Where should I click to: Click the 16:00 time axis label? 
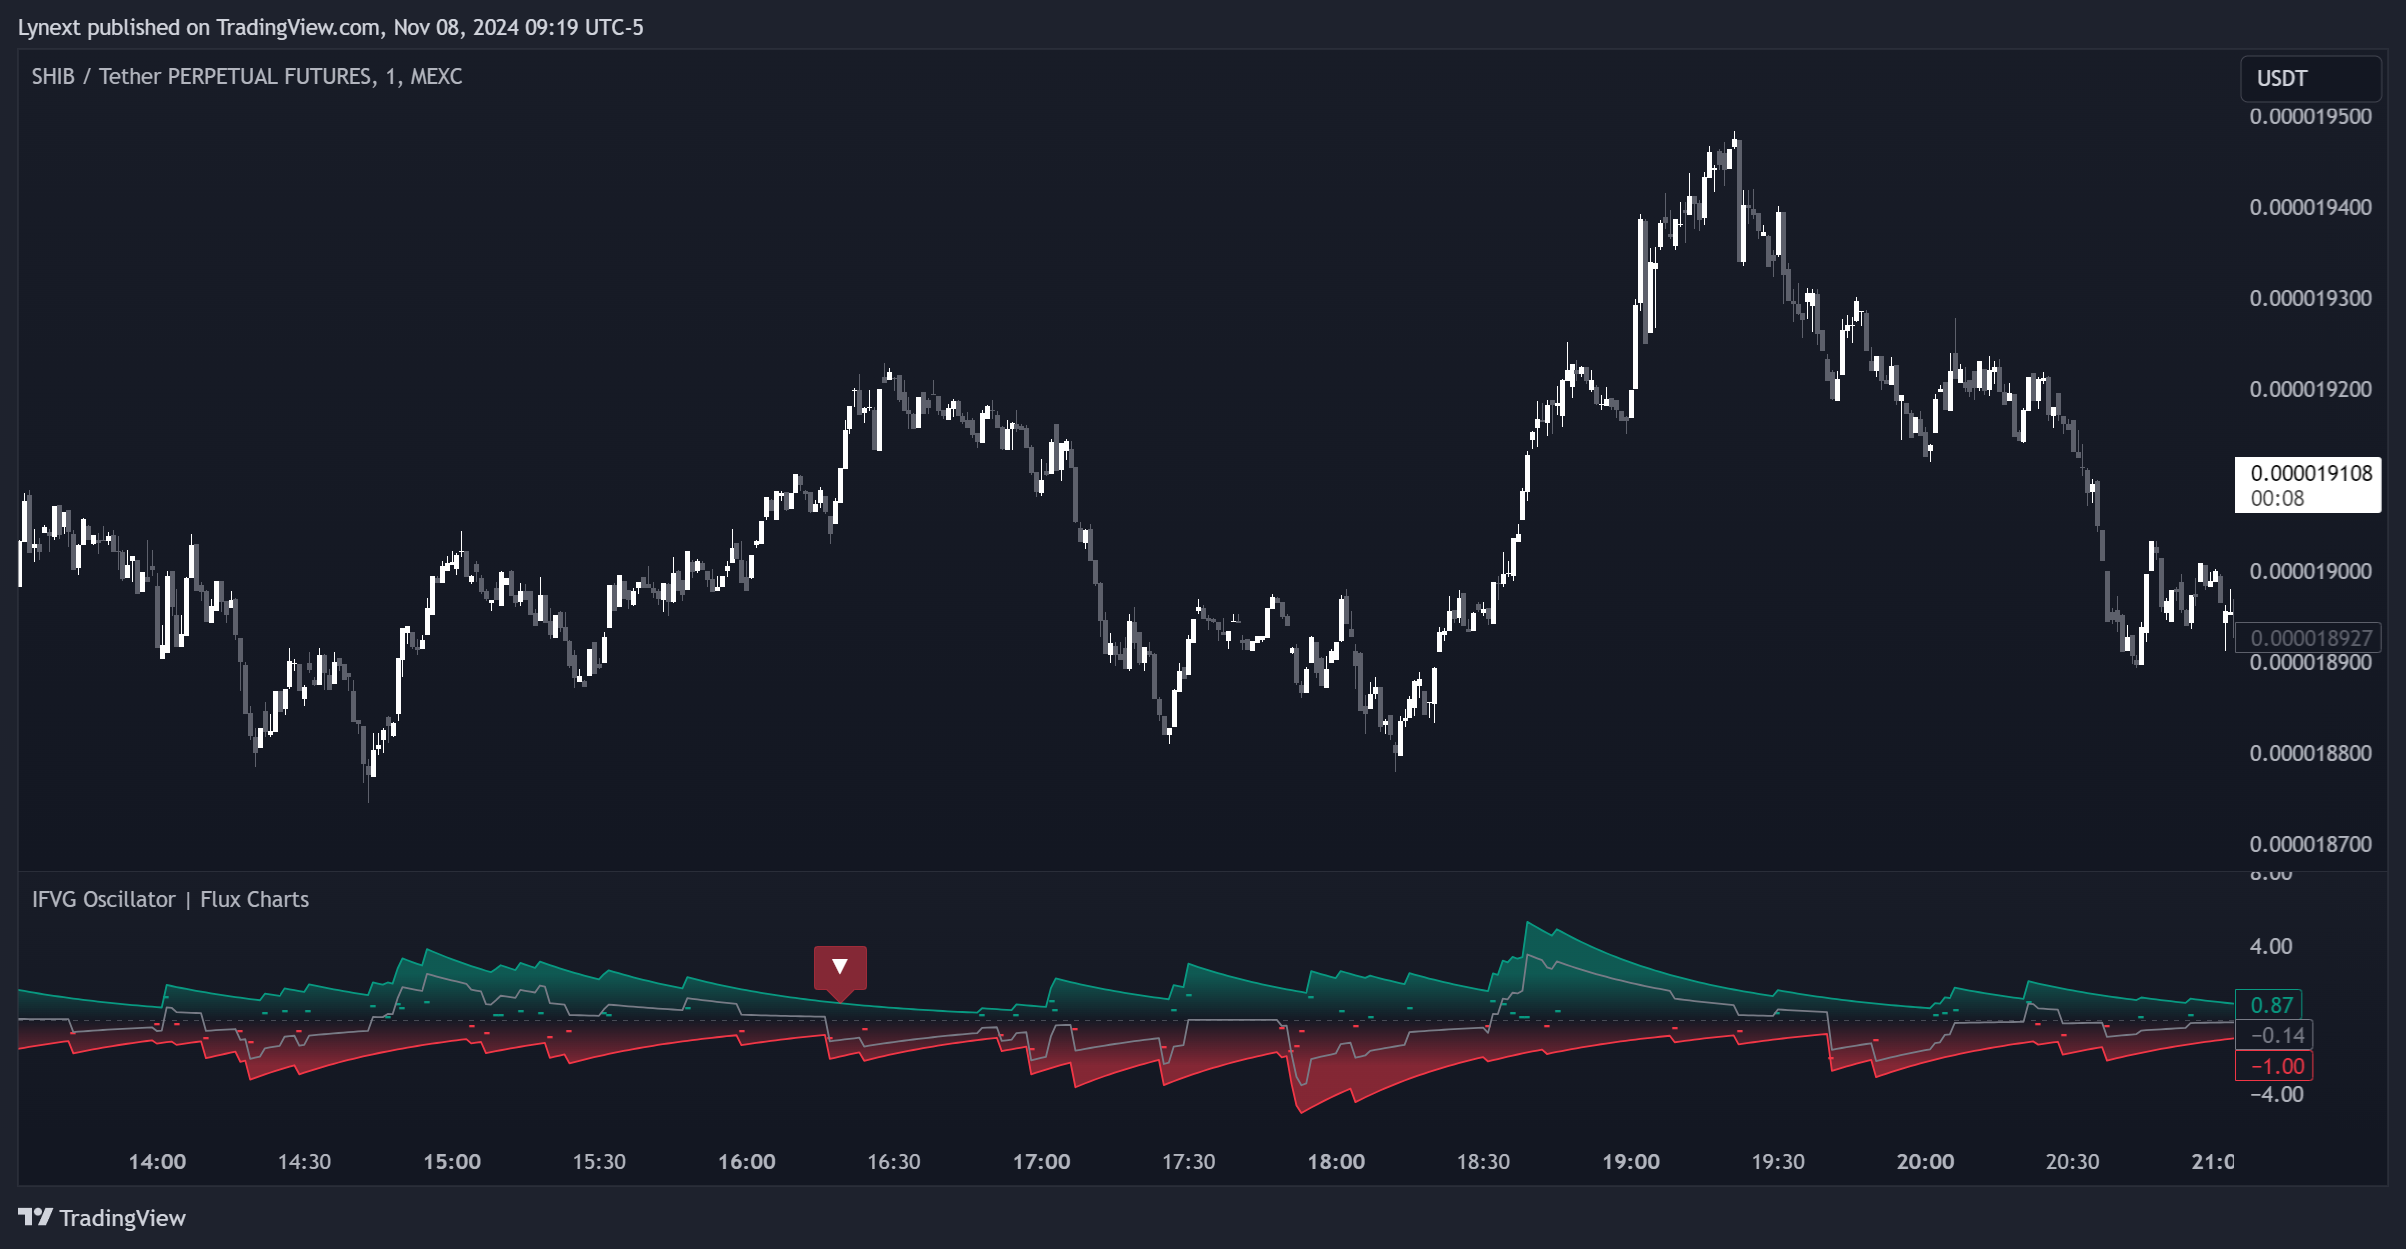pyautogui.click(x=747, y=1162)
